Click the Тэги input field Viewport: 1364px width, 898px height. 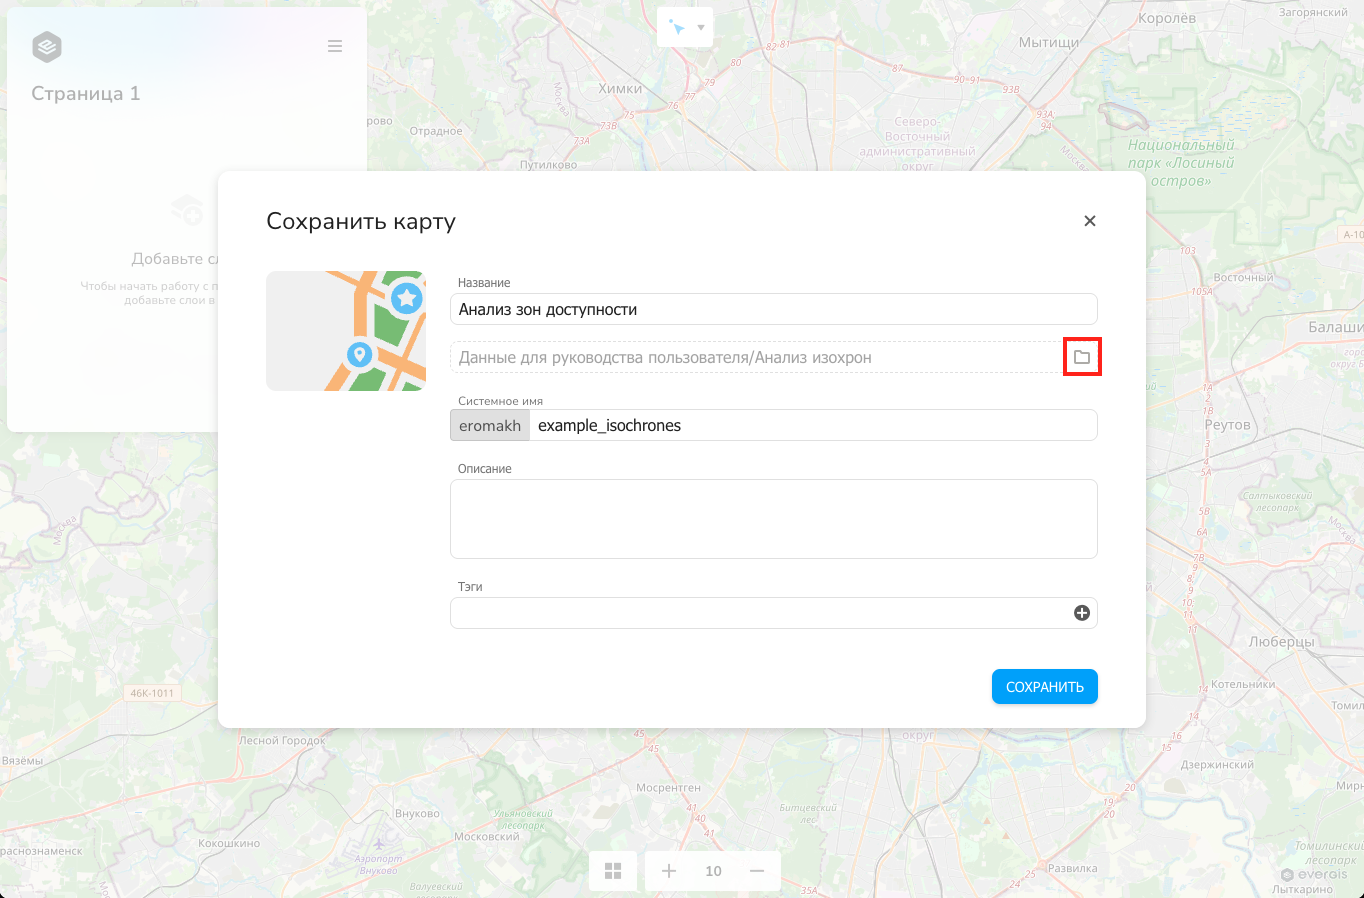[x=774, y=613]
